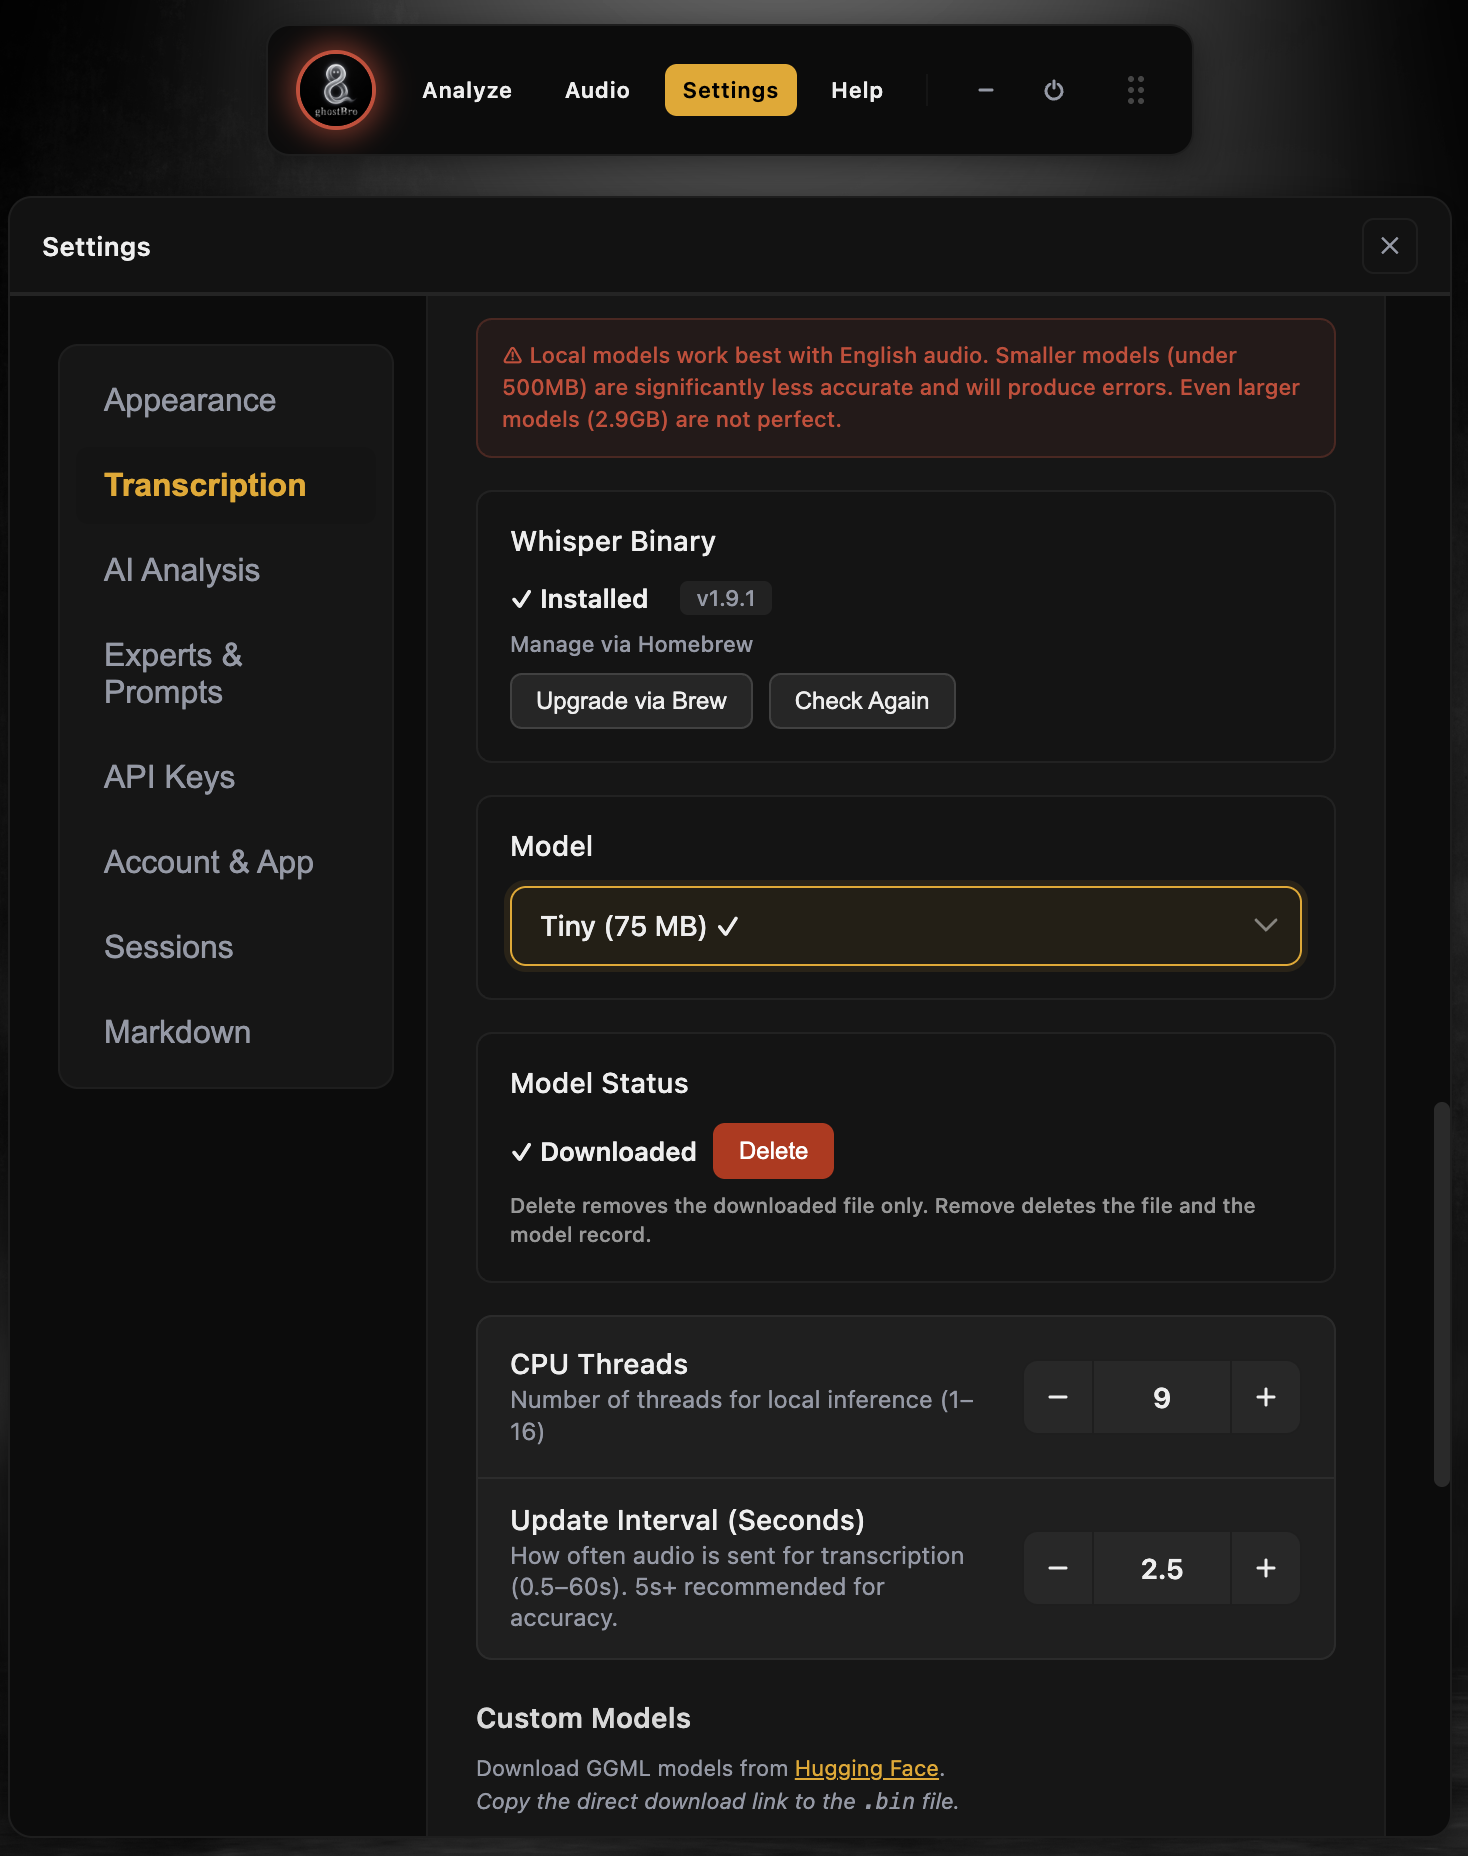This screenshot has height=1856, width=1468.
Task: Open the Hugging Face link
Action: (x=867, y=1768)
